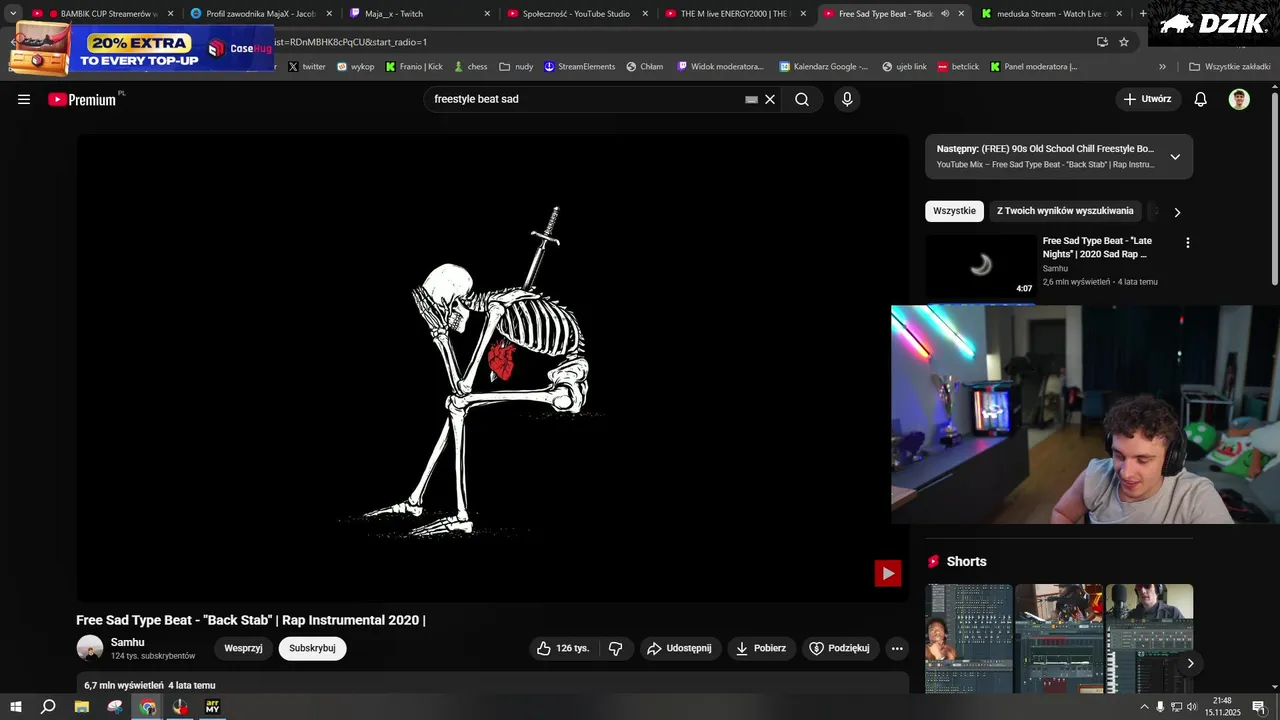1280x720 pixels.
Task: Open on-screen keyboard in search box
Action: 751,99
